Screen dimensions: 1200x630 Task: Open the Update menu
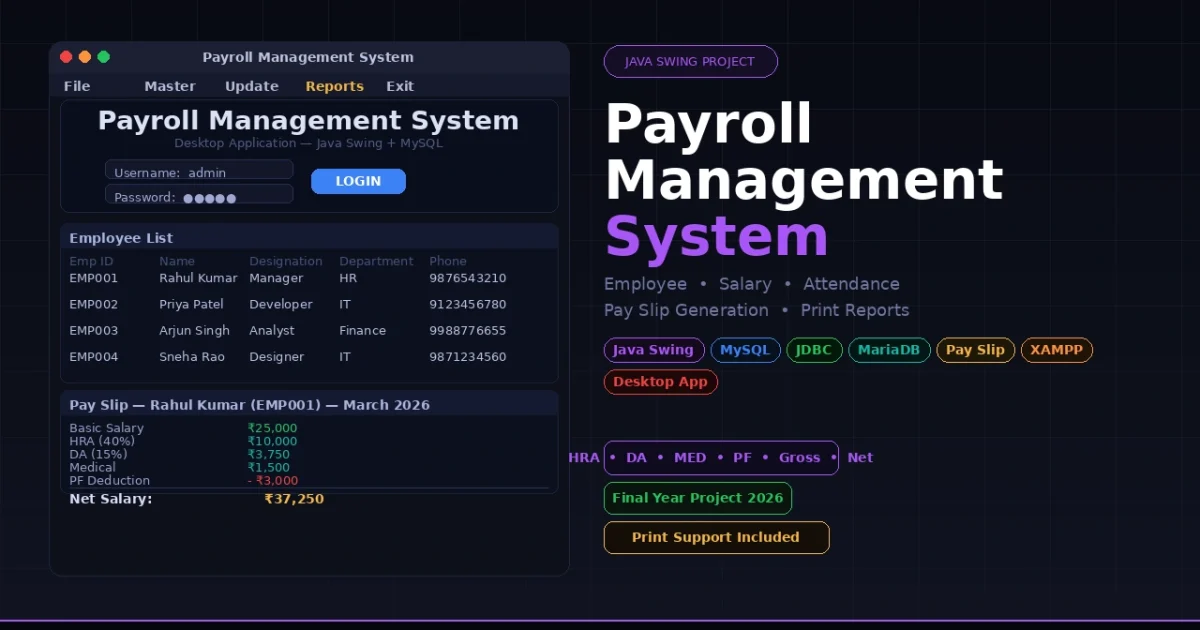click(251, 86)
